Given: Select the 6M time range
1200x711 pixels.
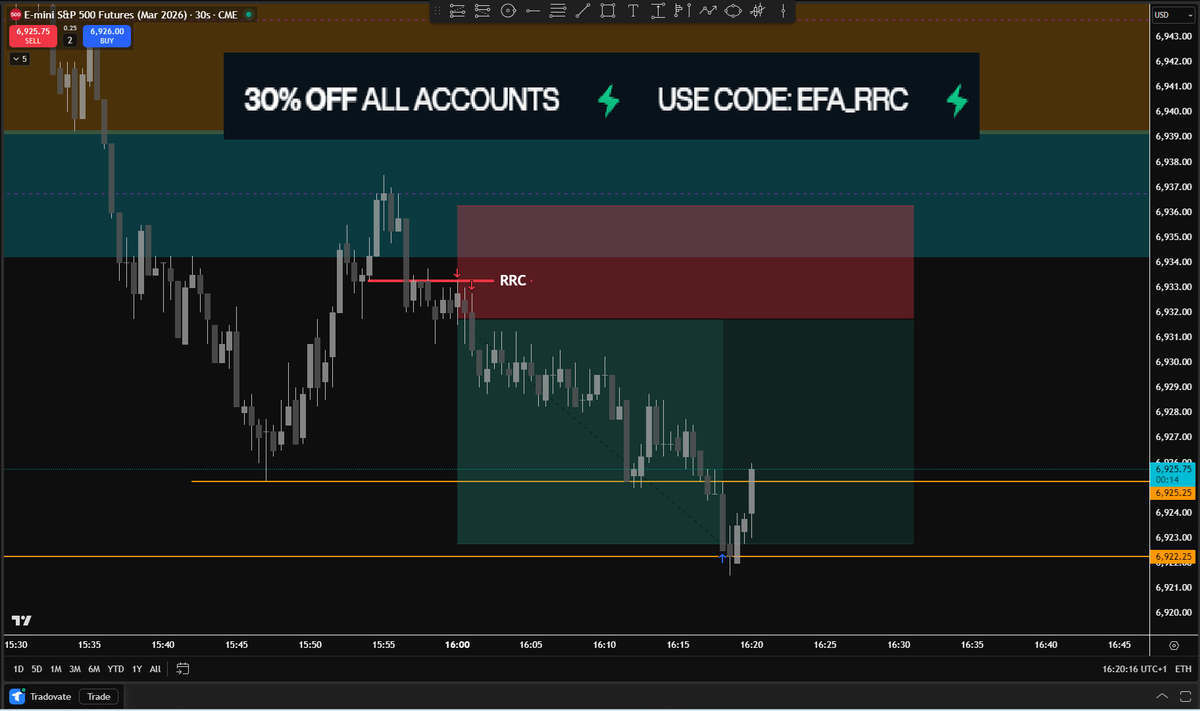Looking at the screenshot, I should (94, 669).
